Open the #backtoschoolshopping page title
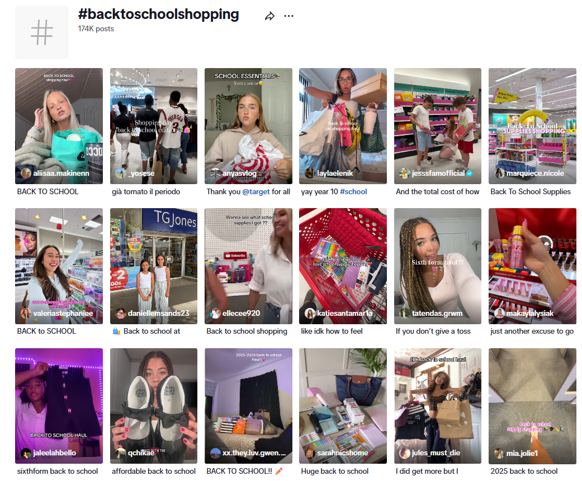Image resolution: width=582 pixels, height=481 pixels. coord(158,14)
